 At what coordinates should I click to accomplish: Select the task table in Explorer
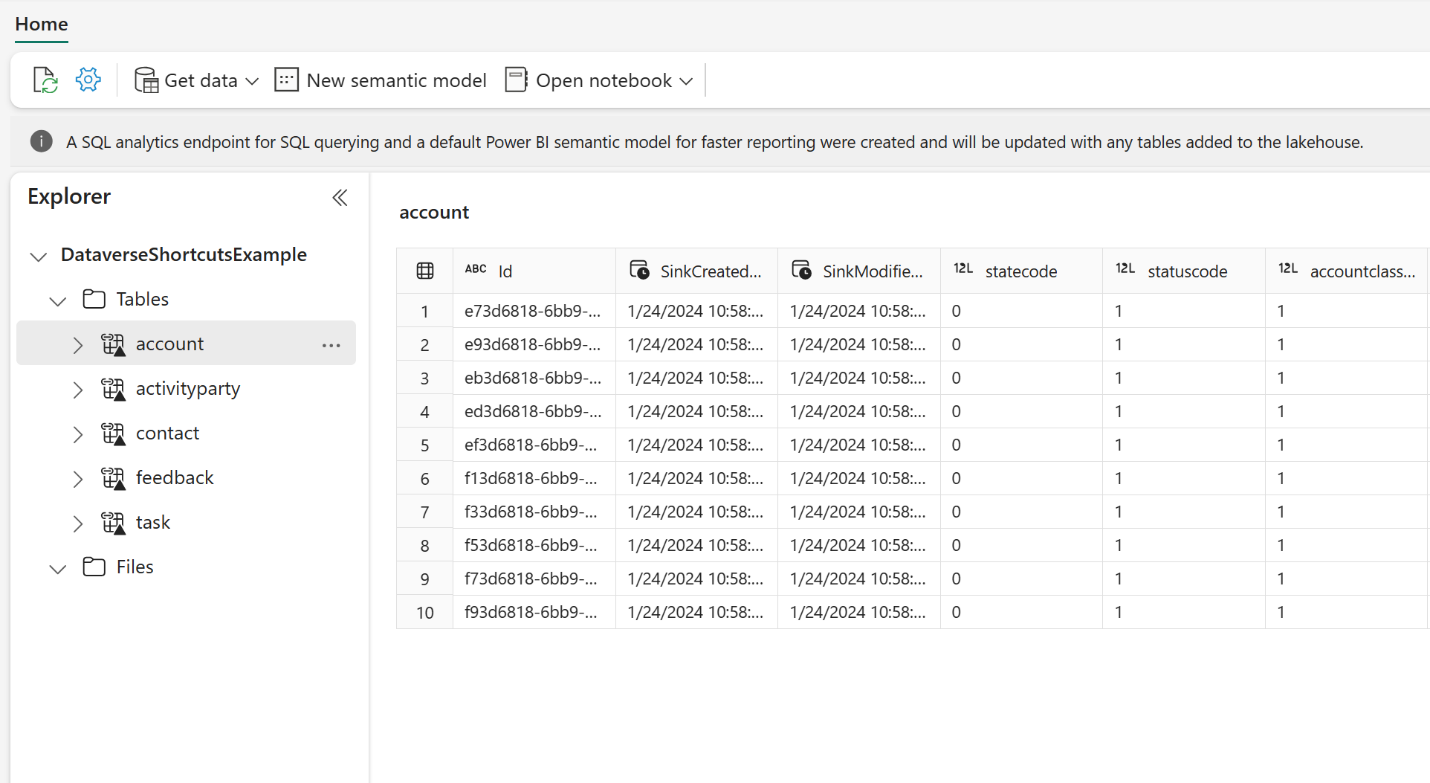(153, 522)
